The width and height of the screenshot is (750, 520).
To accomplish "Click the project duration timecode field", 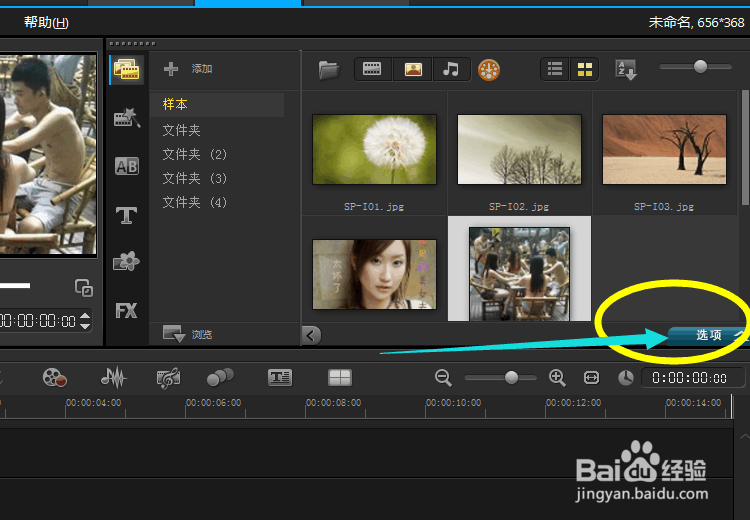I will tap(692, 378).
